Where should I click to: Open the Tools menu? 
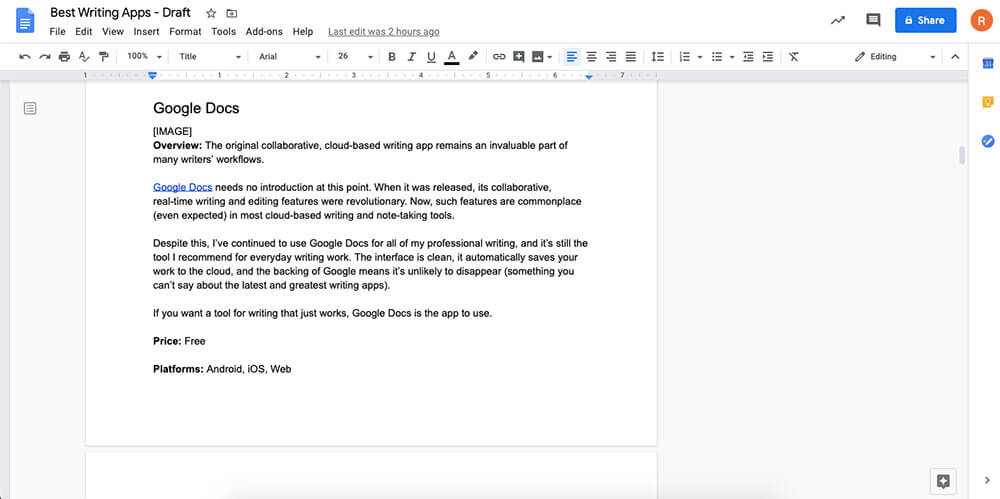[224, 31]
